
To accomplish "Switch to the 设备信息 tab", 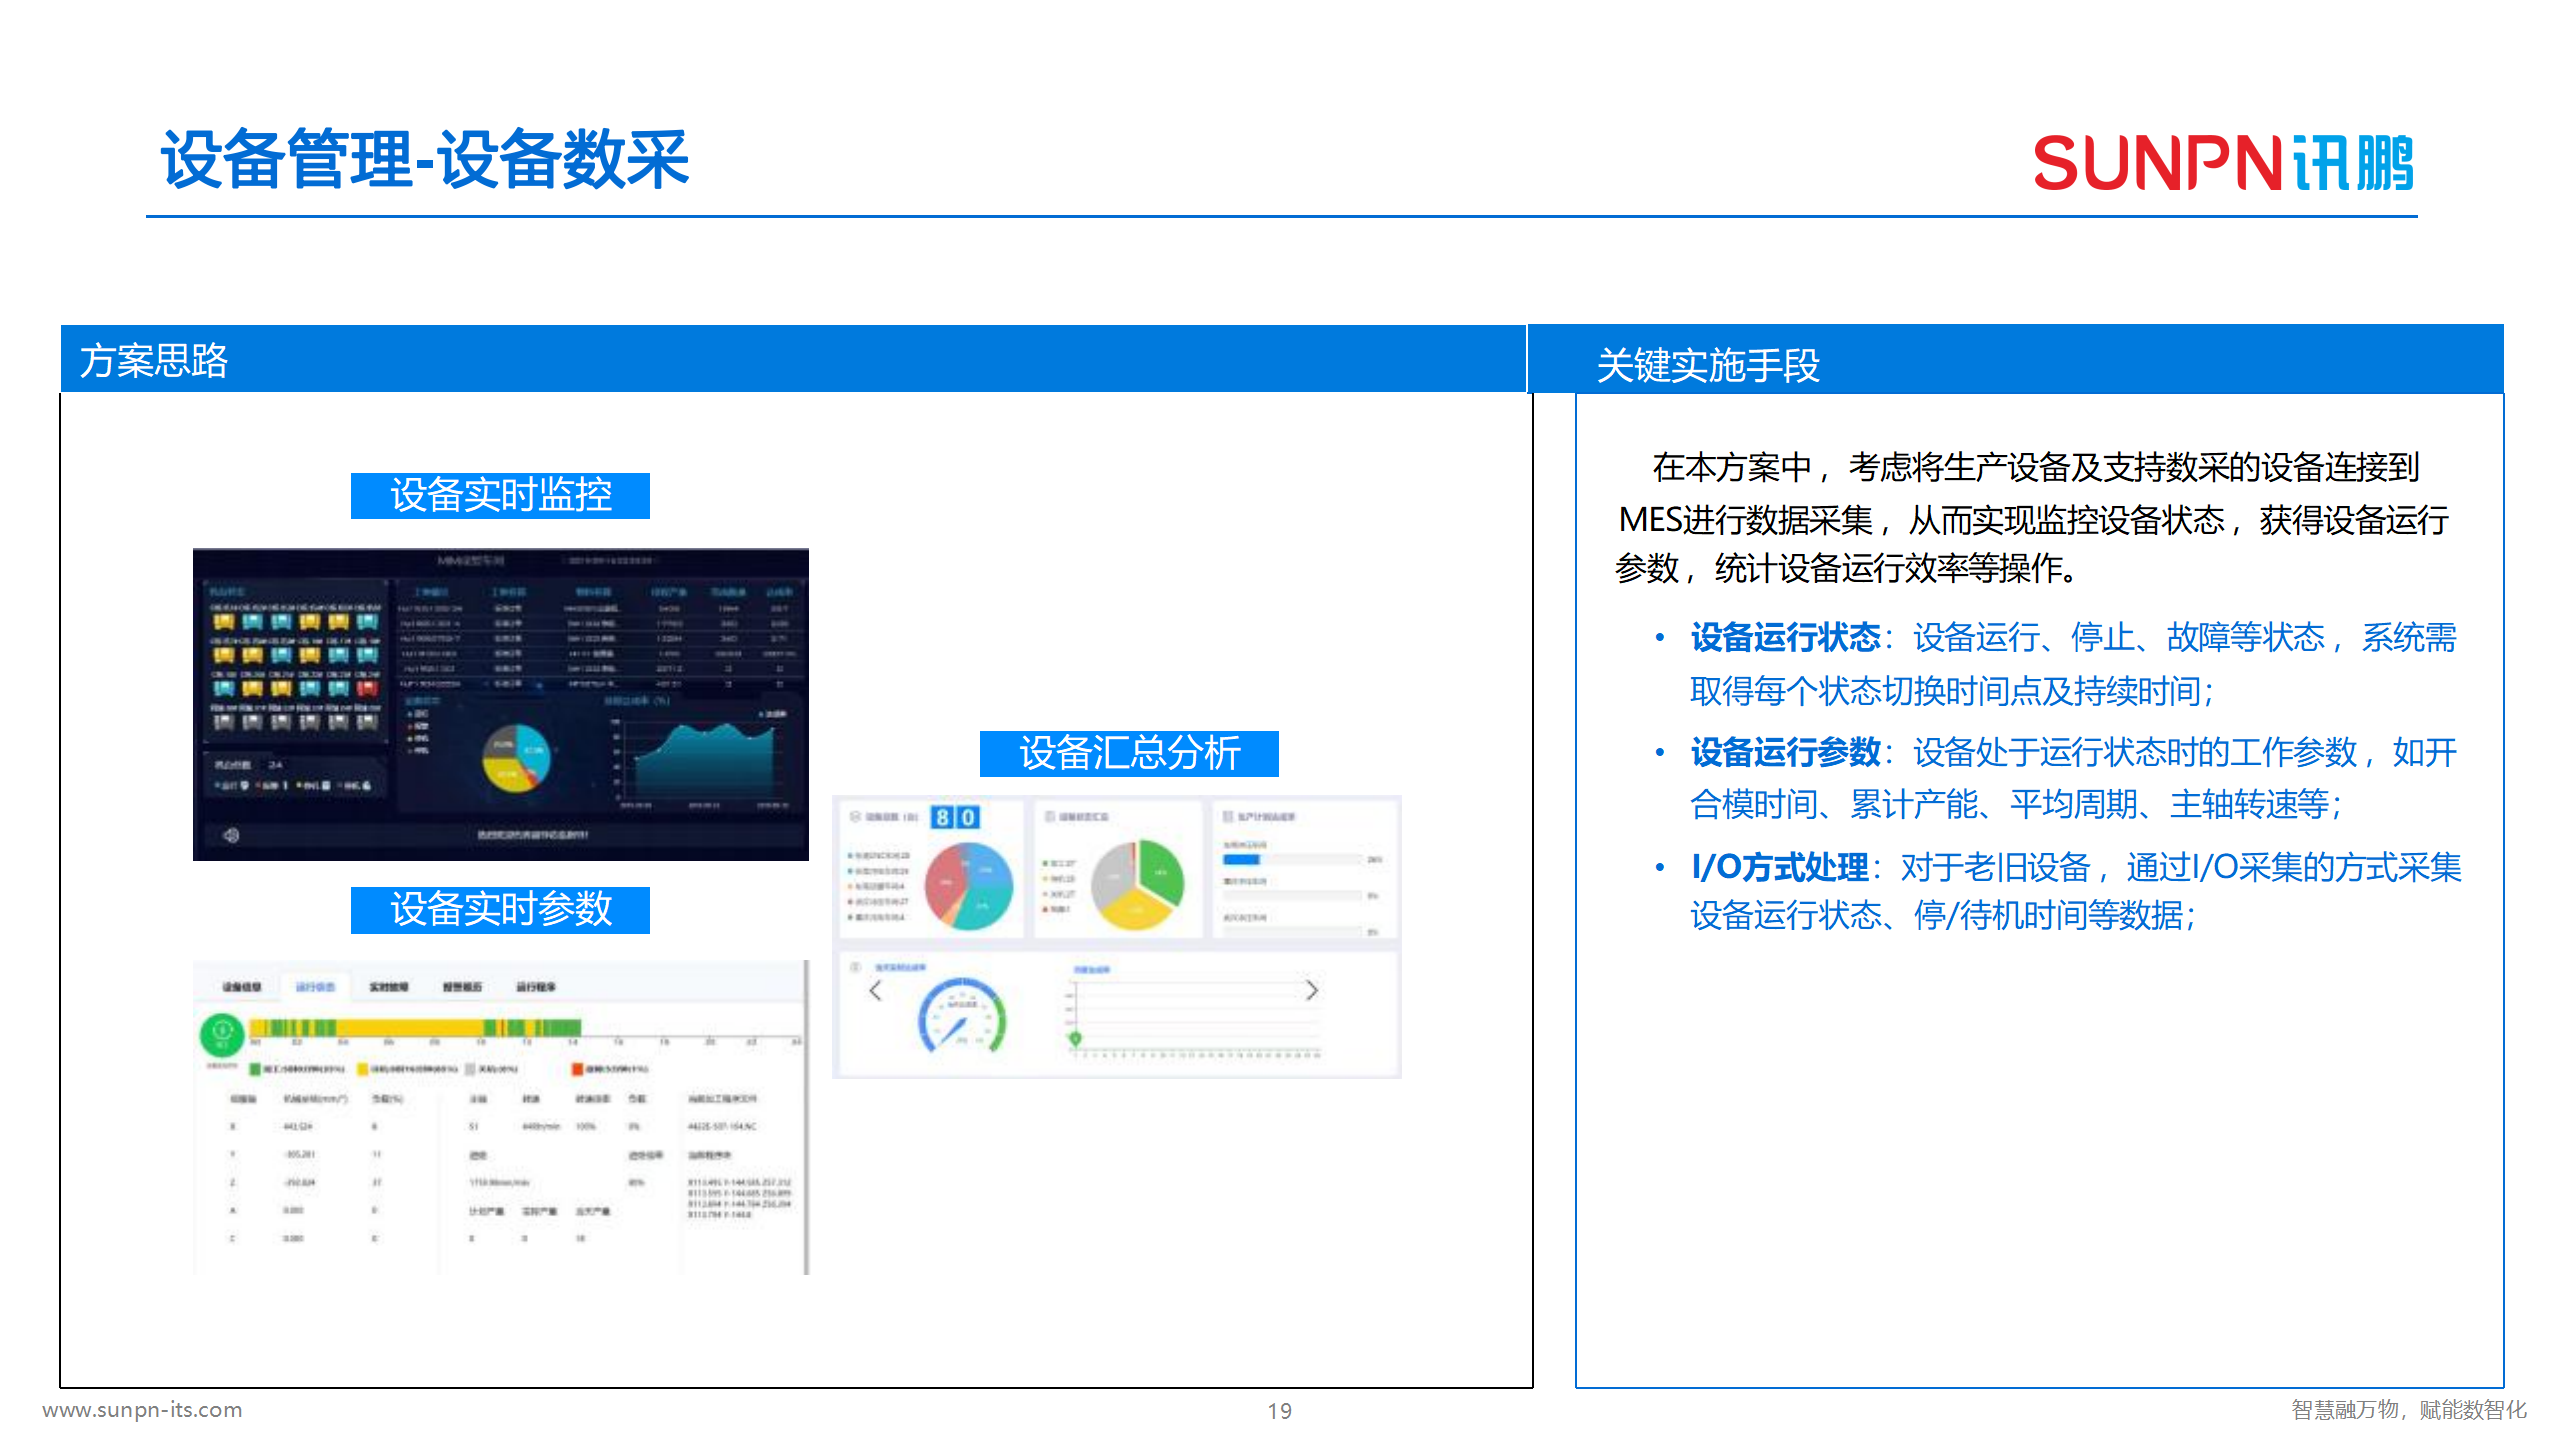I will 242,987.
